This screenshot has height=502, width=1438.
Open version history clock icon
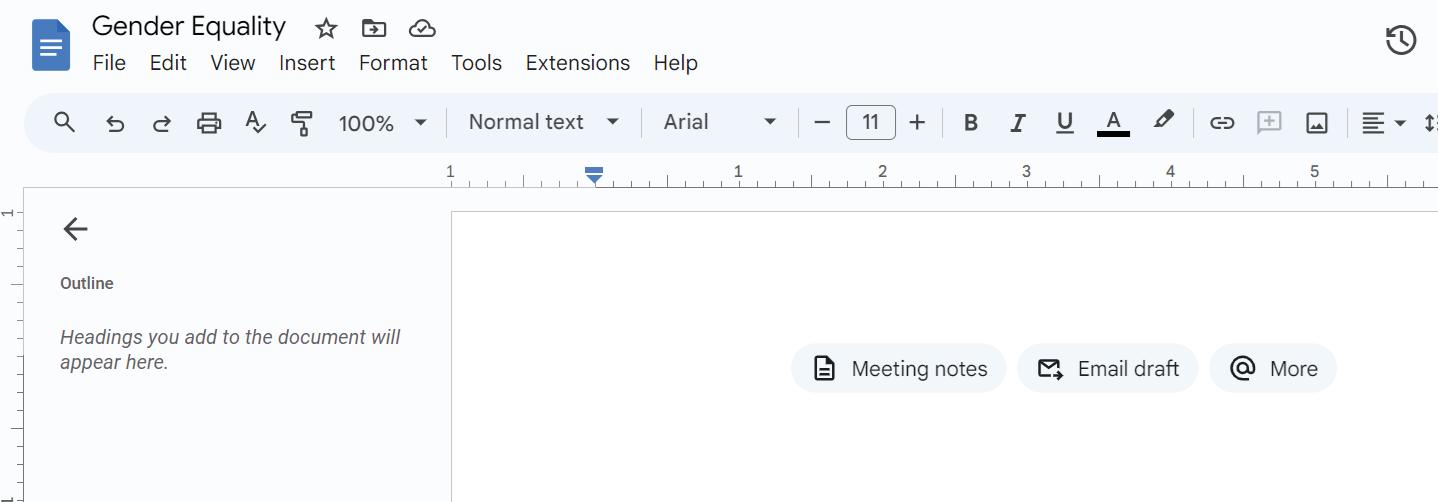pos(1401,41)
